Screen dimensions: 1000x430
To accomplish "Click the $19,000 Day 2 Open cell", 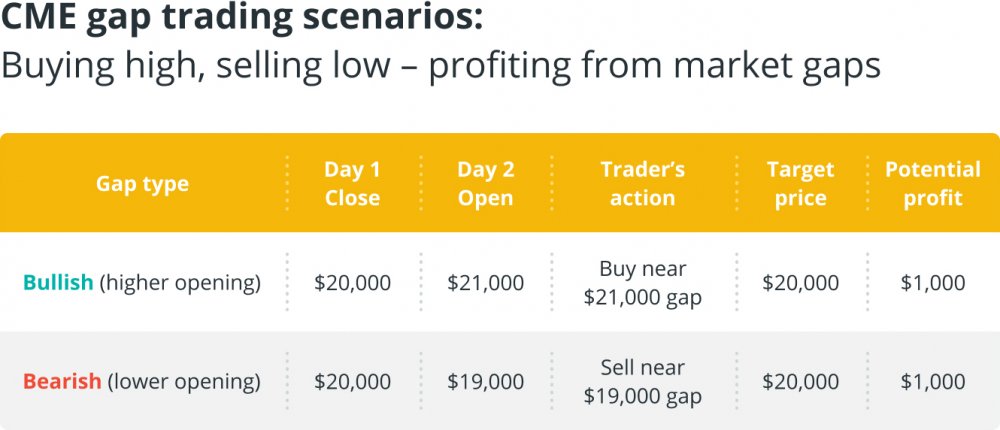I will 485,382.
